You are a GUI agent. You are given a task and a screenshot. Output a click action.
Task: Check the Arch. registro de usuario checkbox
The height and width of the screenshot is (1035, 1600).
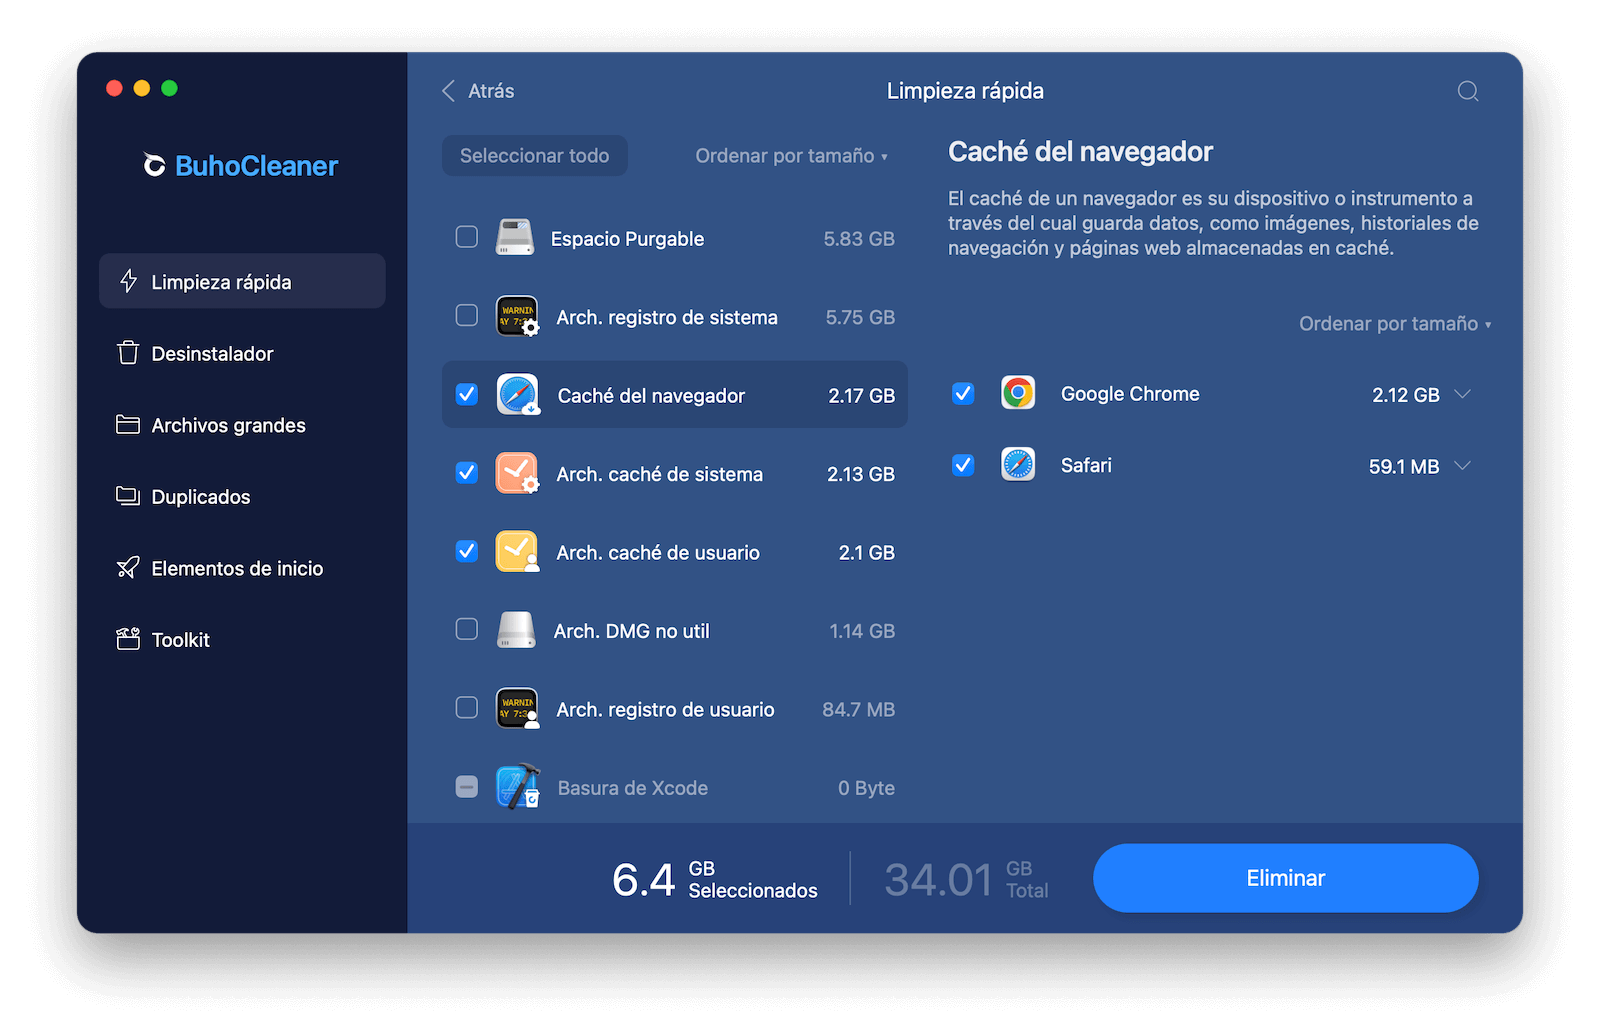467,708
